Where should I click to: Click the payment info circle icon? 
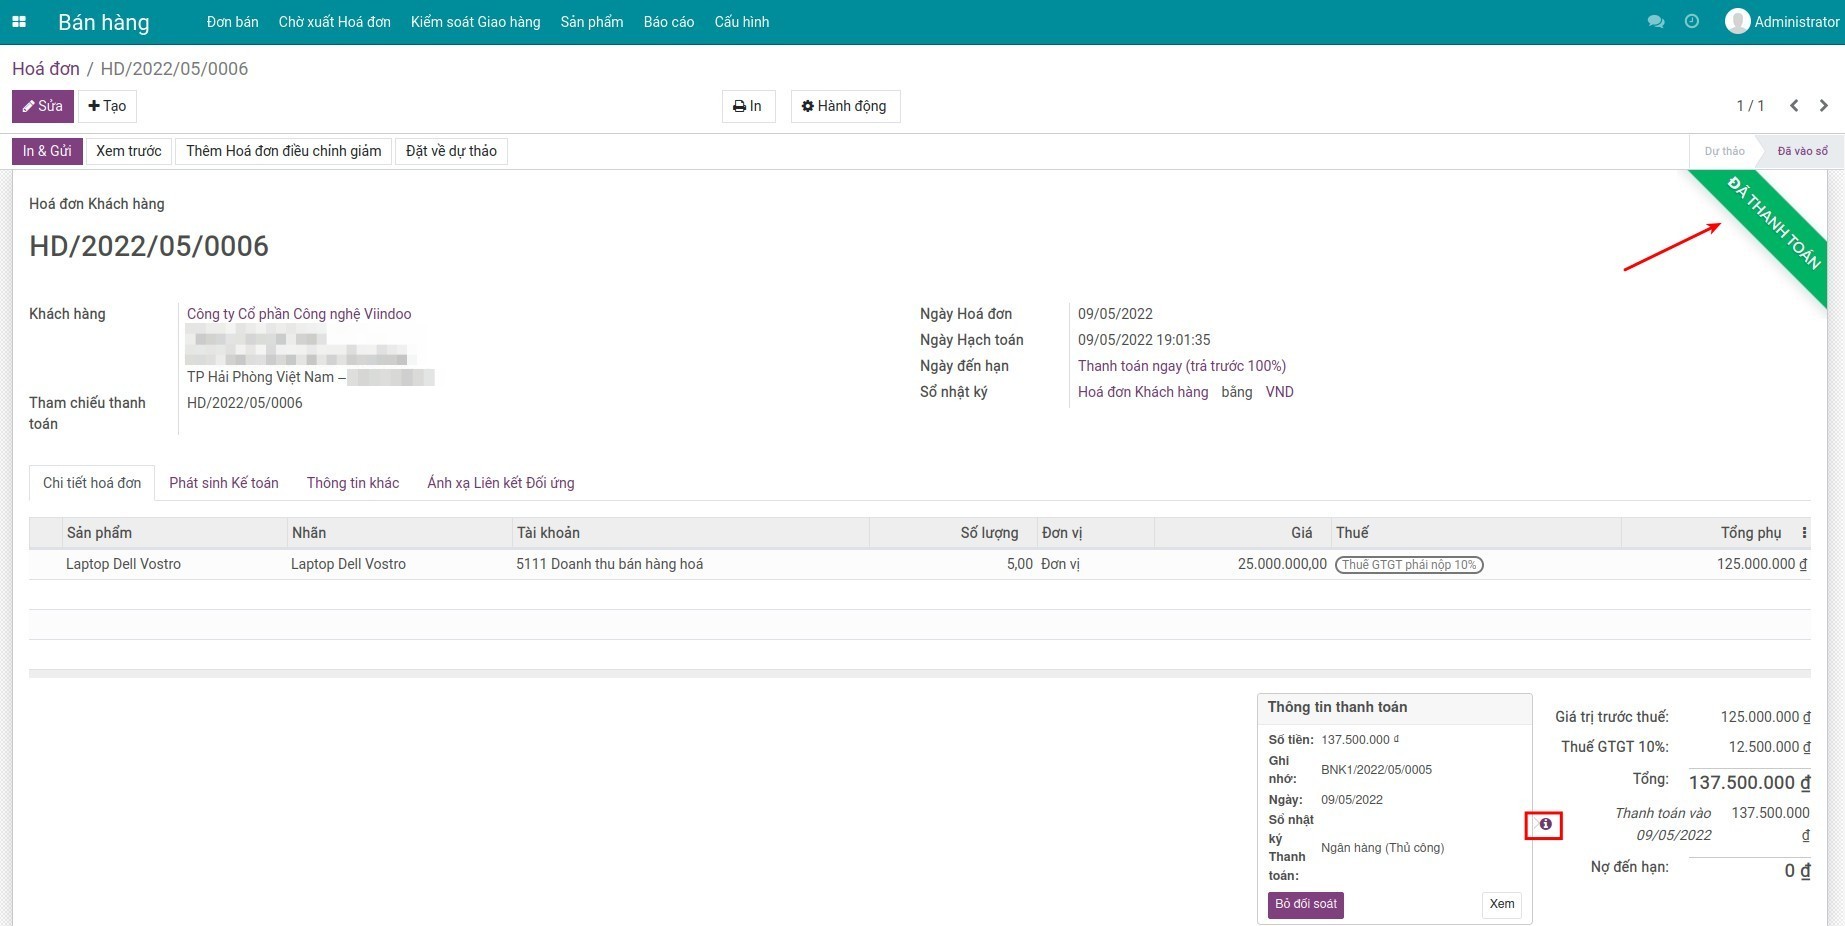click(x=1545, y=824)
